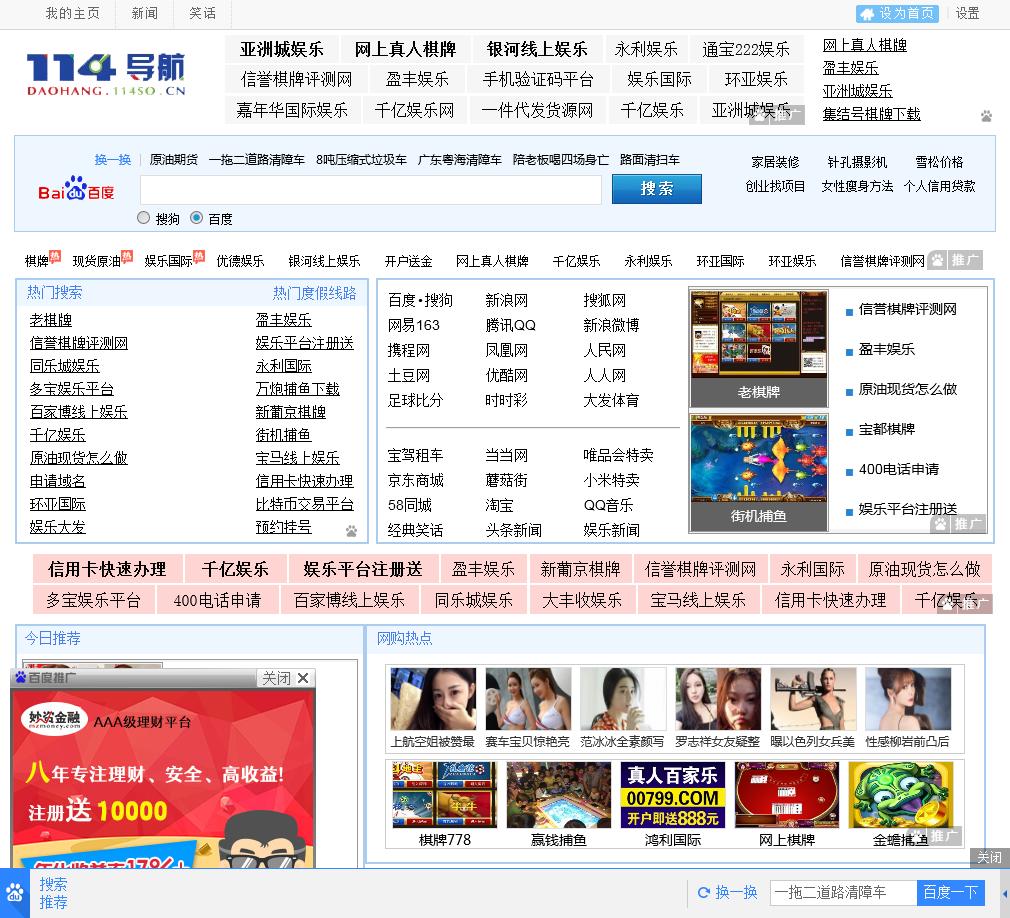Open the 网上棋牌 thumbnail
Viewport: 1010px width, 918px height.
point(787,795)
